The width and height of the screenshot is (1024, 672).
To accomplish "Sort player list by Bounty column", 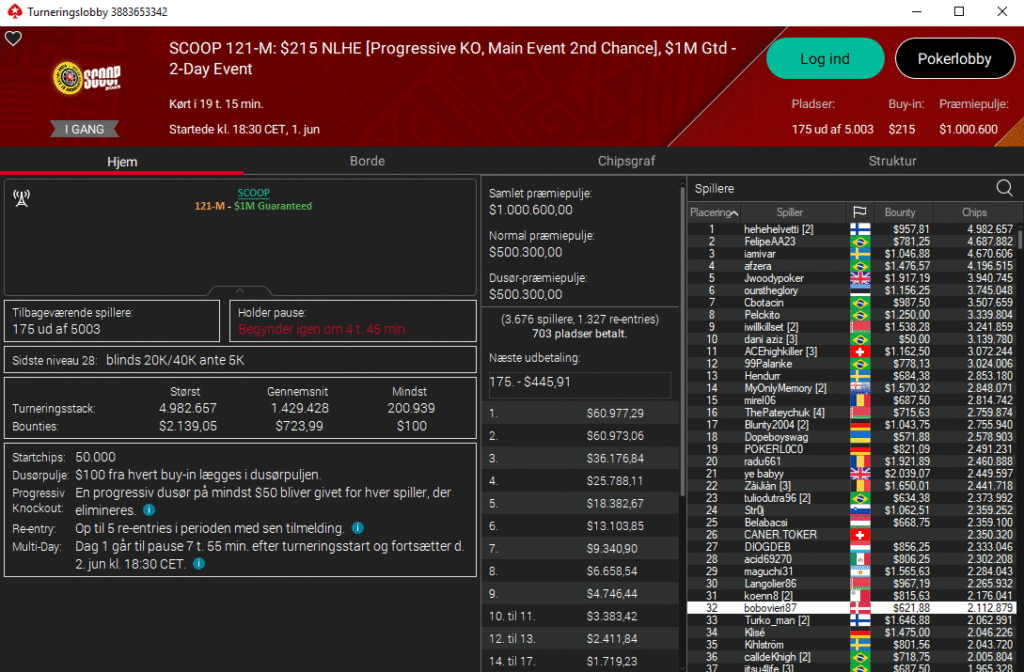I will (899, 212).
